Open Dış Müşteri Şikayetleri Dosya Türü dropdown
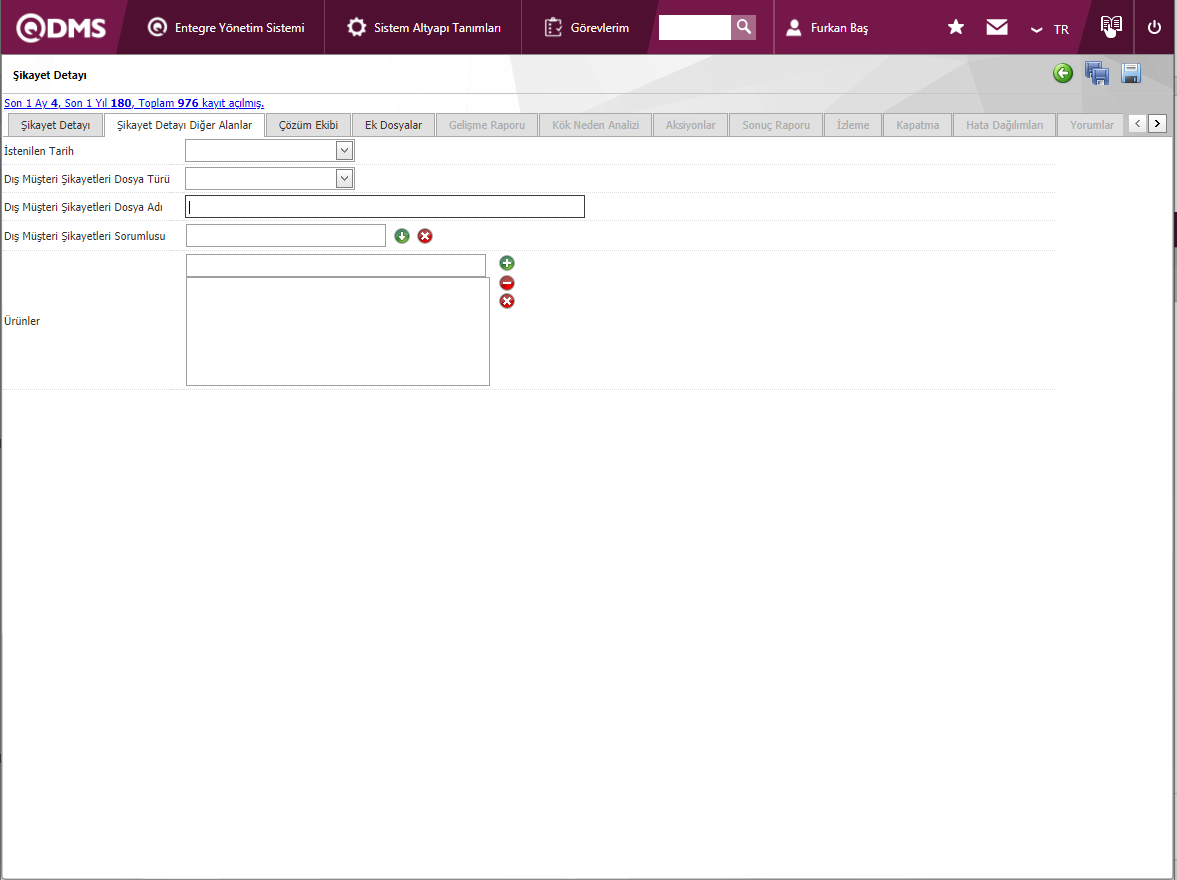The width and height of the screenshot is (1177, 880). (344, 179)
